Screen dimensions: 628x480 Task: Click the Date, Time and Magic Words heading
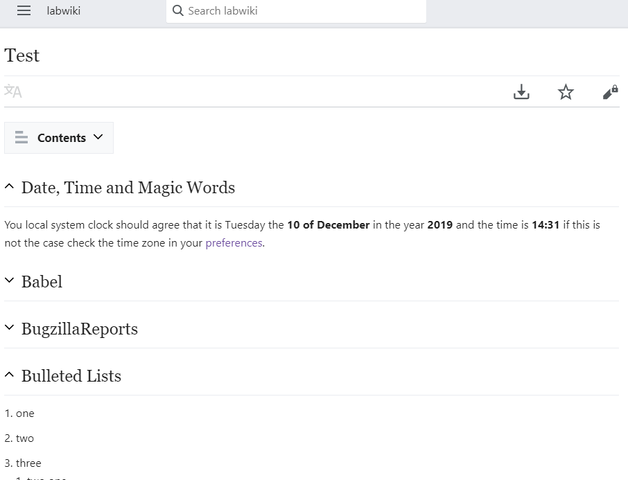pos(128,187)
